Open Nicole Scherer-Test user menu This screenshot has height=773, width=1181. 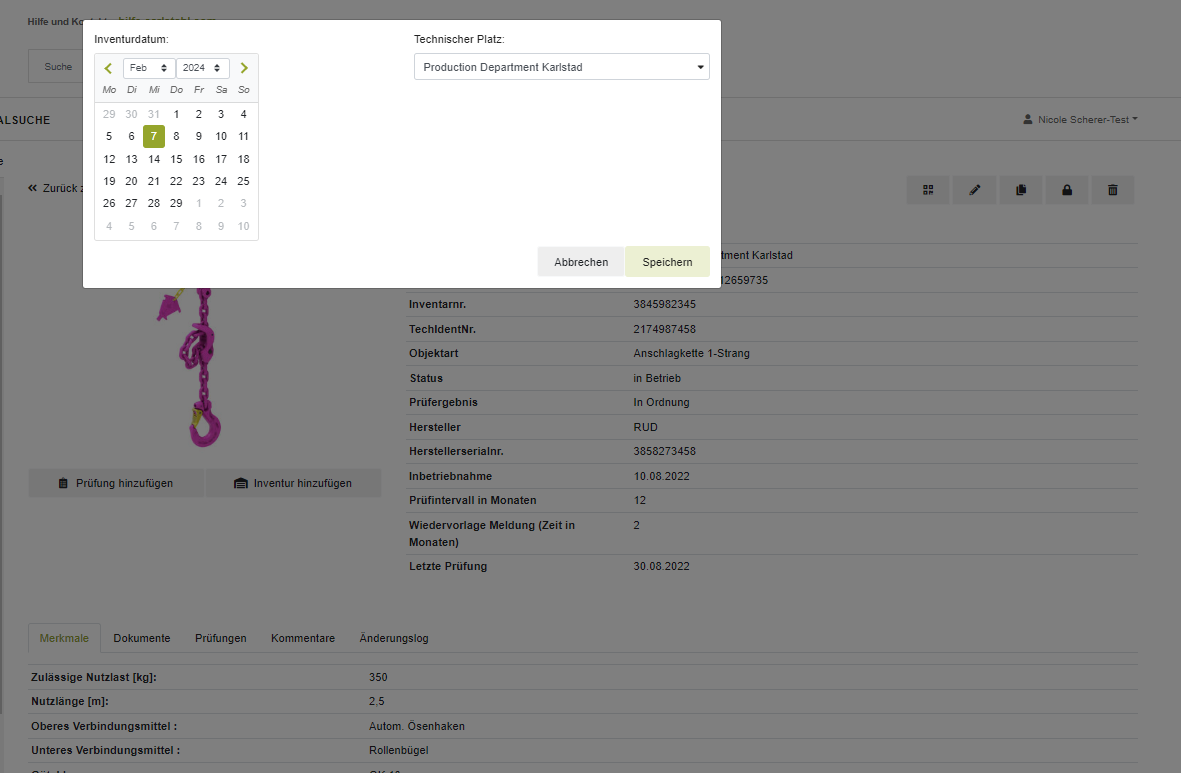pos(1080,120)
